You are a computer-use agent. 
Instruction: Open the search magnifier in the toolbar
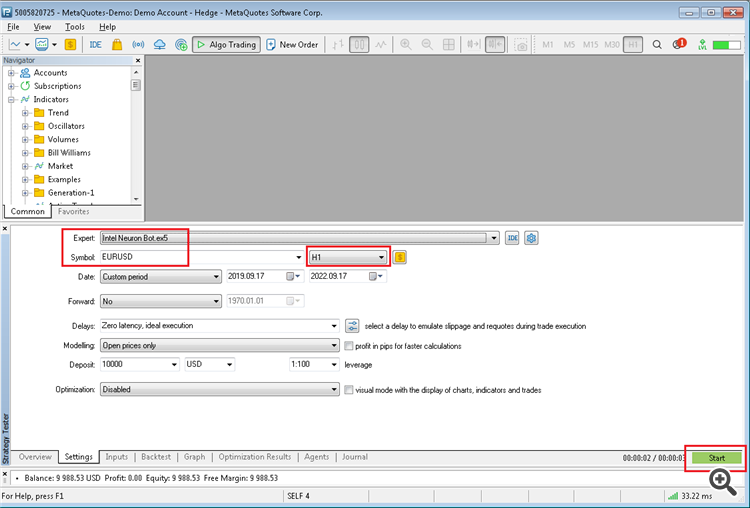click(x=657, y=44)
